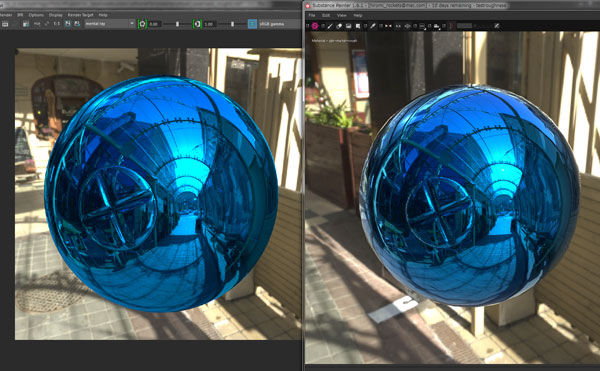Adjust the exposure slider handle

177,24
